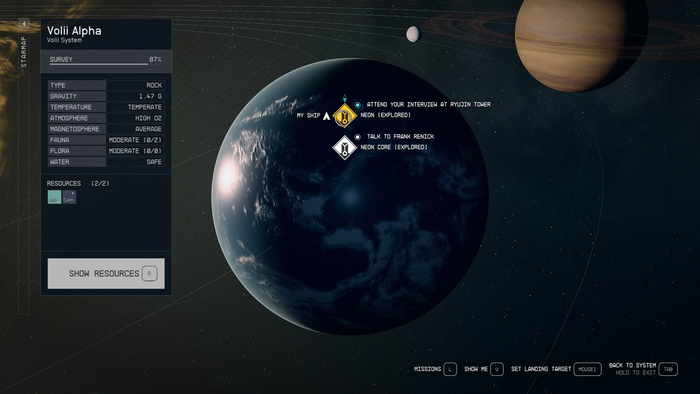Image resolution: width=700 pixels, height=394 pixels.
Task: Click the Gravity 1.47 G row
Action: (106, 96)
